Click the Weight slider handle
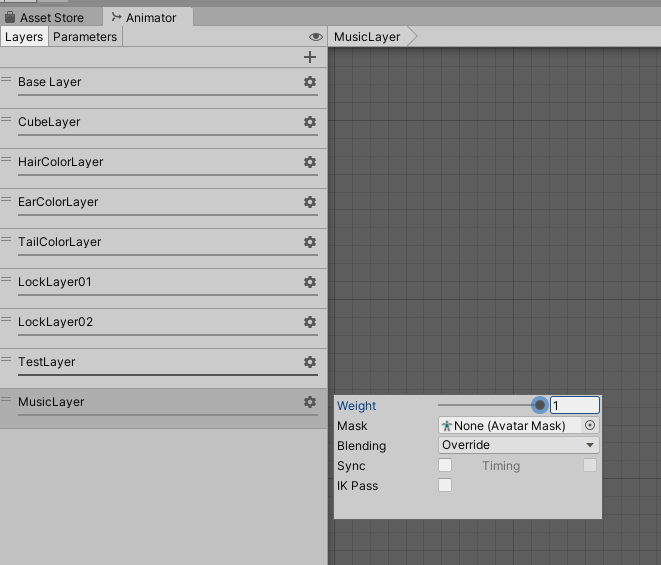Screen dimensions: 661x565 (540, 405)
